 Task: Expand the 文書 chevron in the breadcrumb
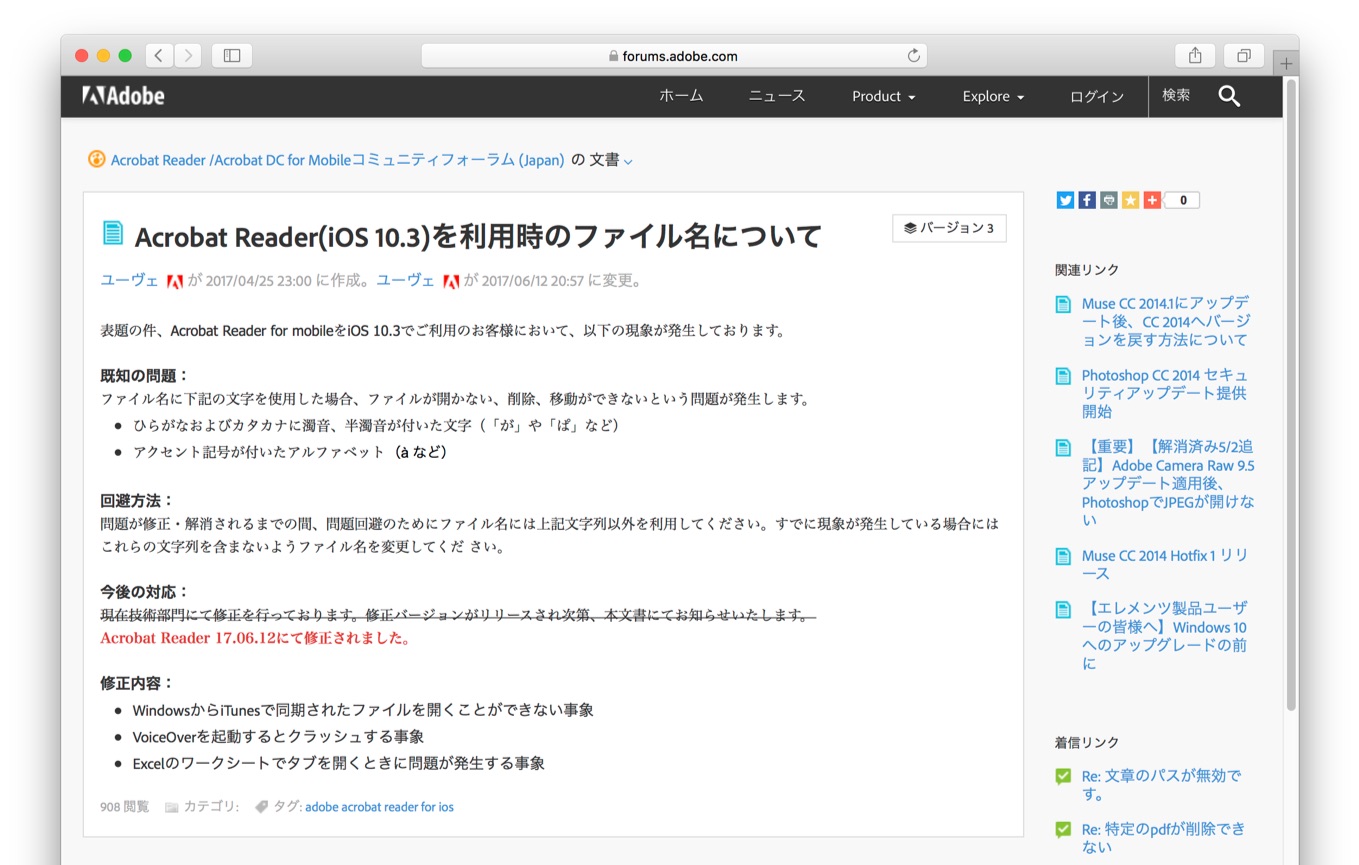click(630, 160)
